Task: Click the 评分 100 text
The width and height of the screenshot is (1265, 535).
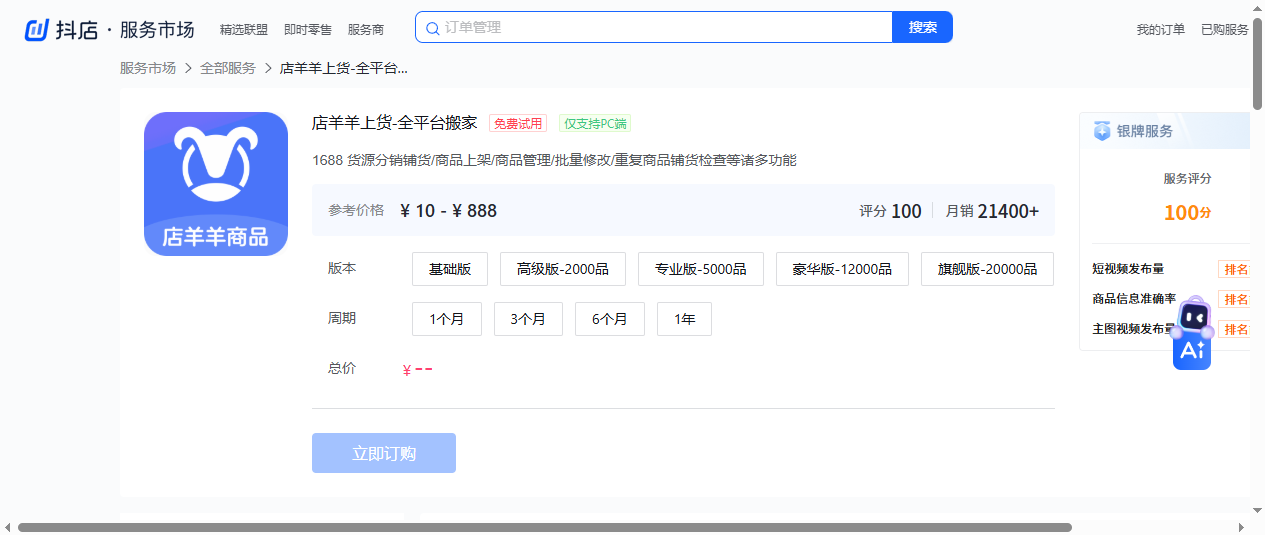Action: [890, 211]
